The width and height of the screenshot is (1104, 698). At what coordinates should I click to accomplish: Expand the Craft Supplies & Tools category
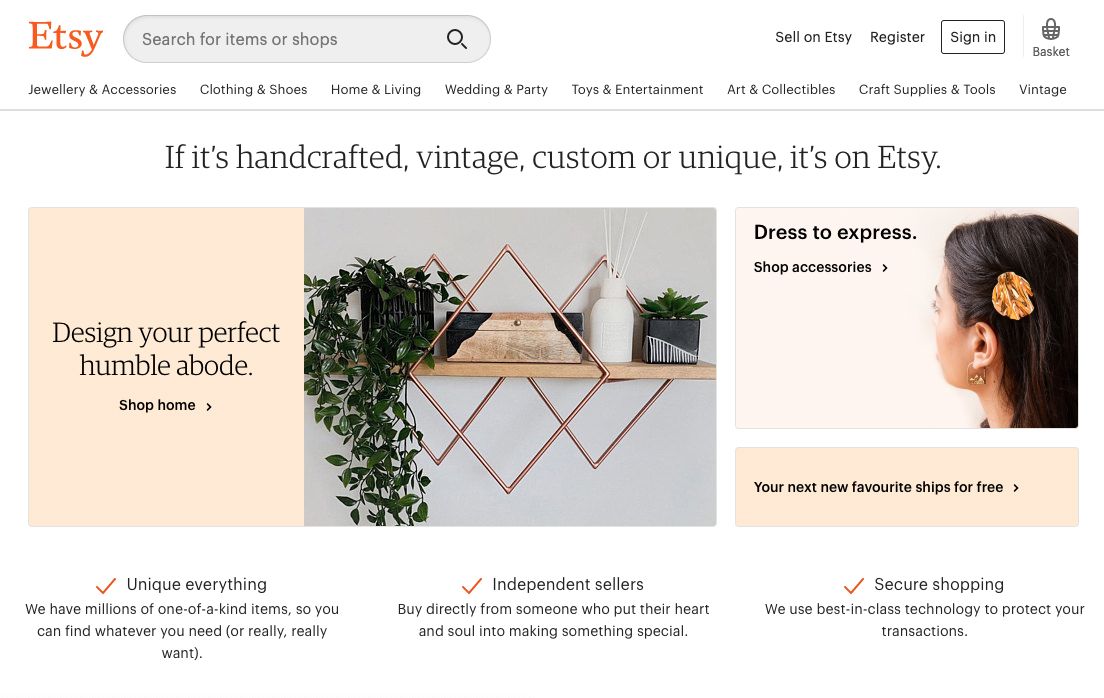tap(927, 90)
